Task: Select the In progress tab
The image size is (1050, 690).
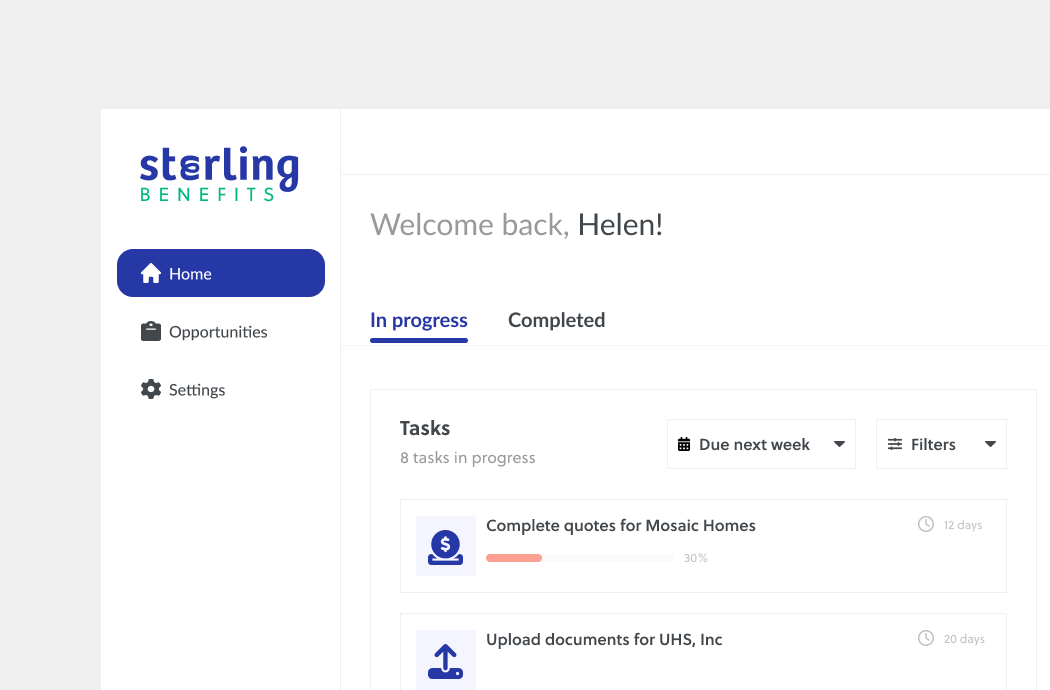Action: (419, 320)
